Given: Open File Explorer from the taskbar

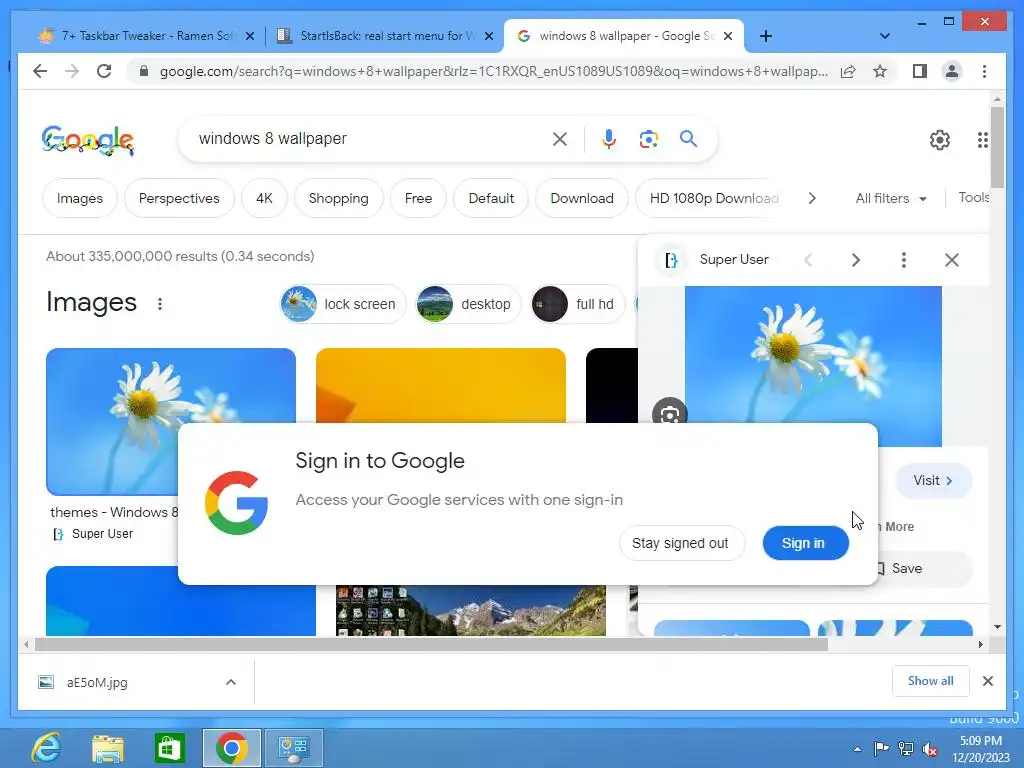Looking at the screenshot, I should pos(108,748).
